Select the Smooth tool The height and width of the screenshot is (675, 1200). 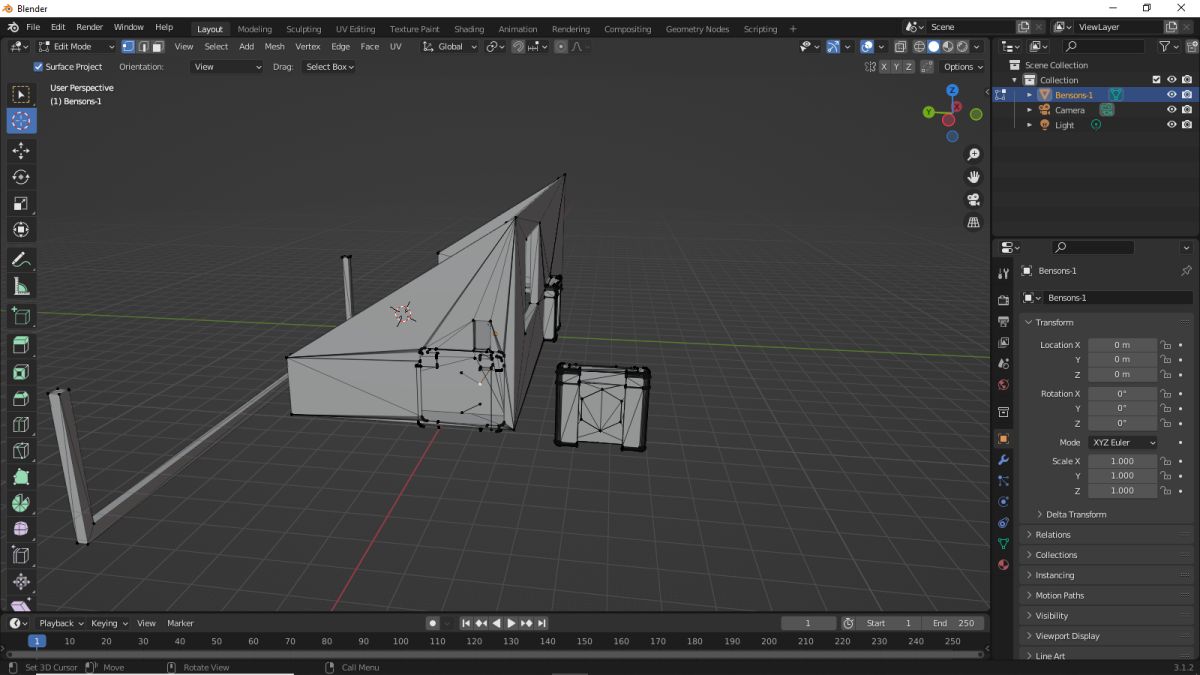click(x=21, y=529)
